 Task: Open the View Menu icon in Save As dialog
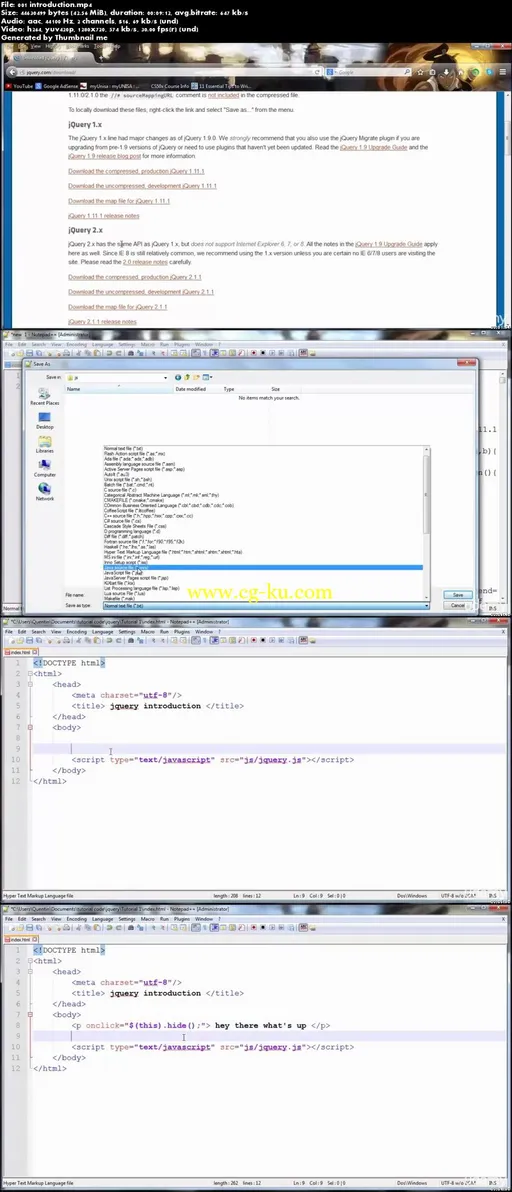pos(207,377)
